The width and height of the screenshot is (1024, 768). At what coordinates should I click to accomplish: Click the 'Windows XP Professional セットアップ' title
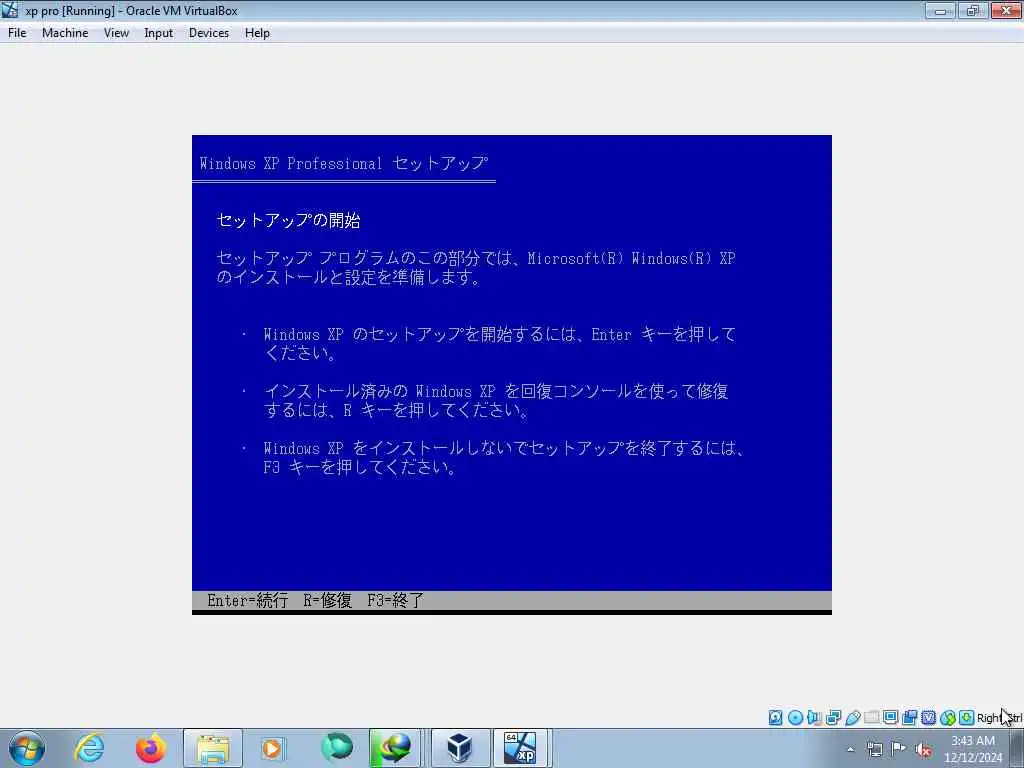tap(344, 163)
